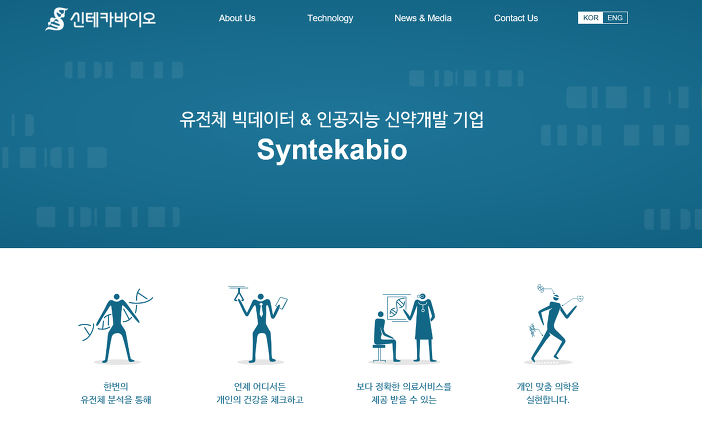Image resolution: width=702 pixels, height=422 pixels.
Task: Open the News & Media menu
Action: [x=423, y=18]
